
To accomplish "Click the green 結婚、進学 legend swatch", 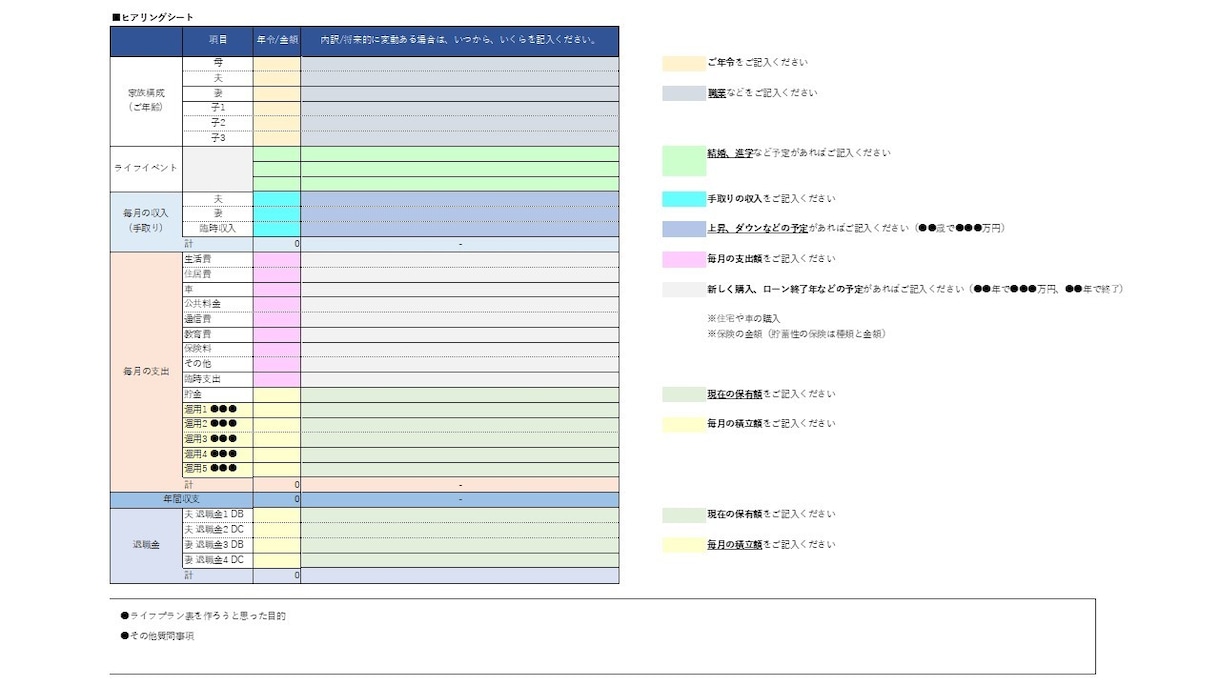I will point(684,161).
